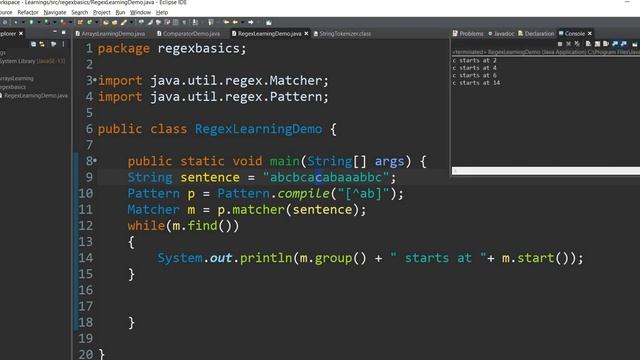Open the Help menu
Viewport: 640px width, 360px height.
[x=162, y=12]
